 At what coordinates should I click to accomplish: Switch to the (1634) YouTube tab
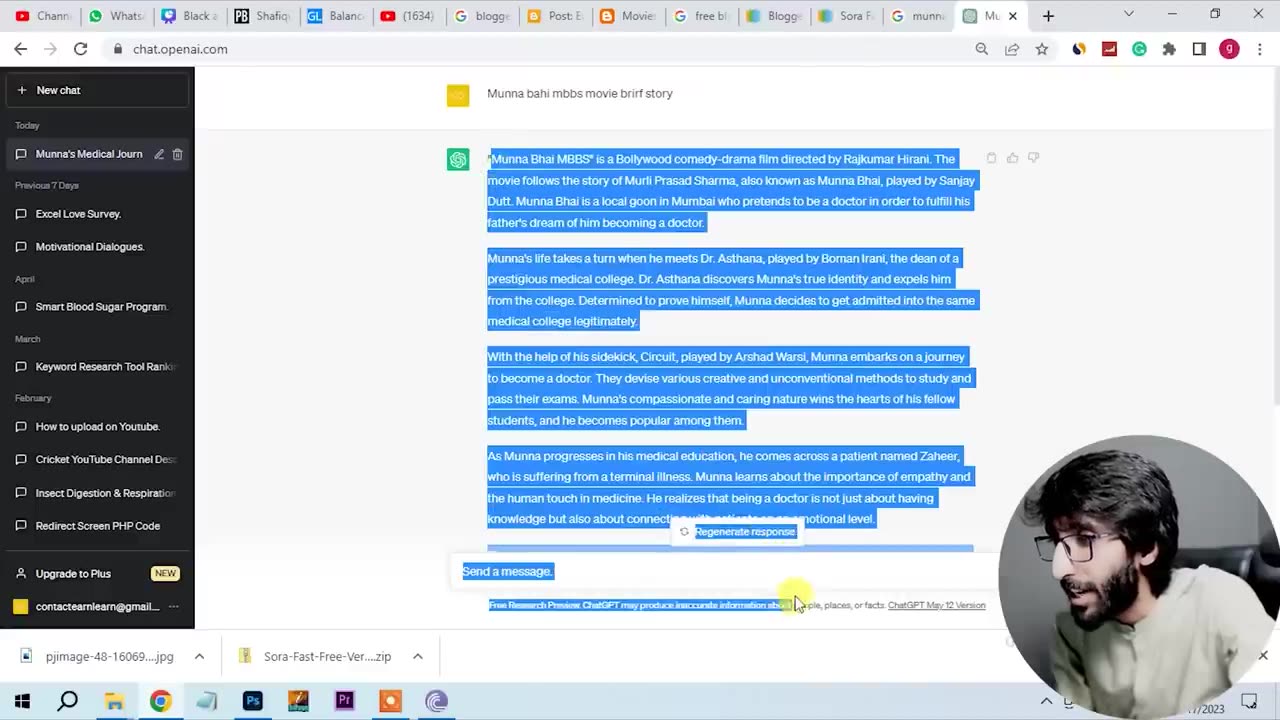pyautogui.click(x=408, y=16)
